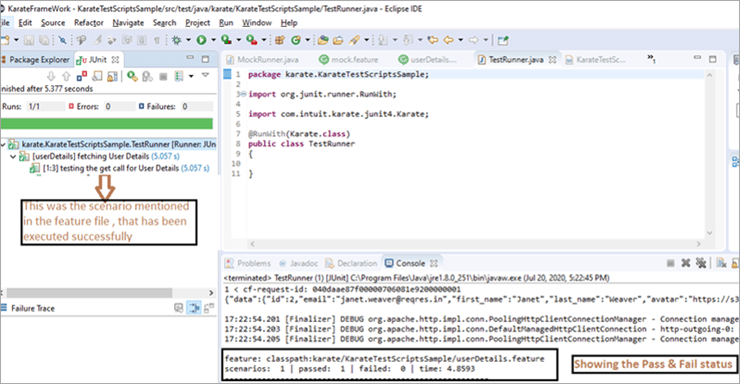Switch to the Javadoc tab
Screen dimensions: 740x384
click(x=299, y=263)
